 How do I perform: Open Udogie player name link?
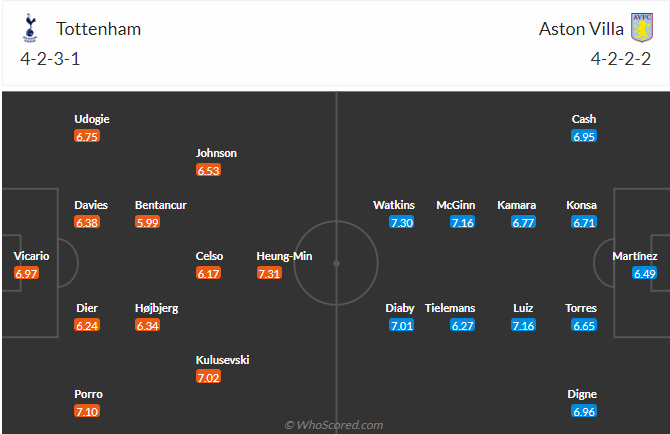[x=91, y=119]
